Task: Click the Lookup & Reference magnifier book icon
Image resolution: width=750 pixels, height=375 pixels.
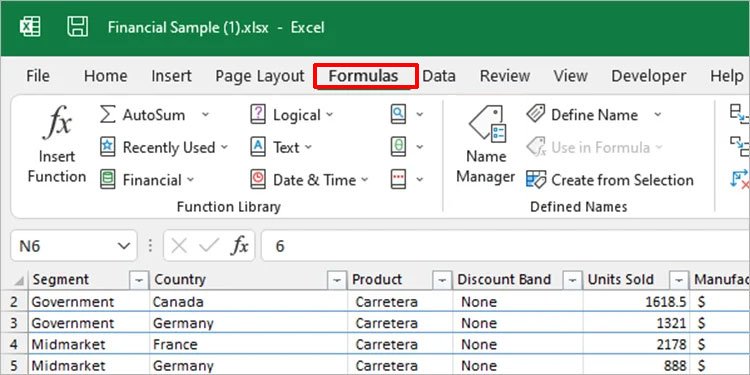Action: tap(398, 115)
